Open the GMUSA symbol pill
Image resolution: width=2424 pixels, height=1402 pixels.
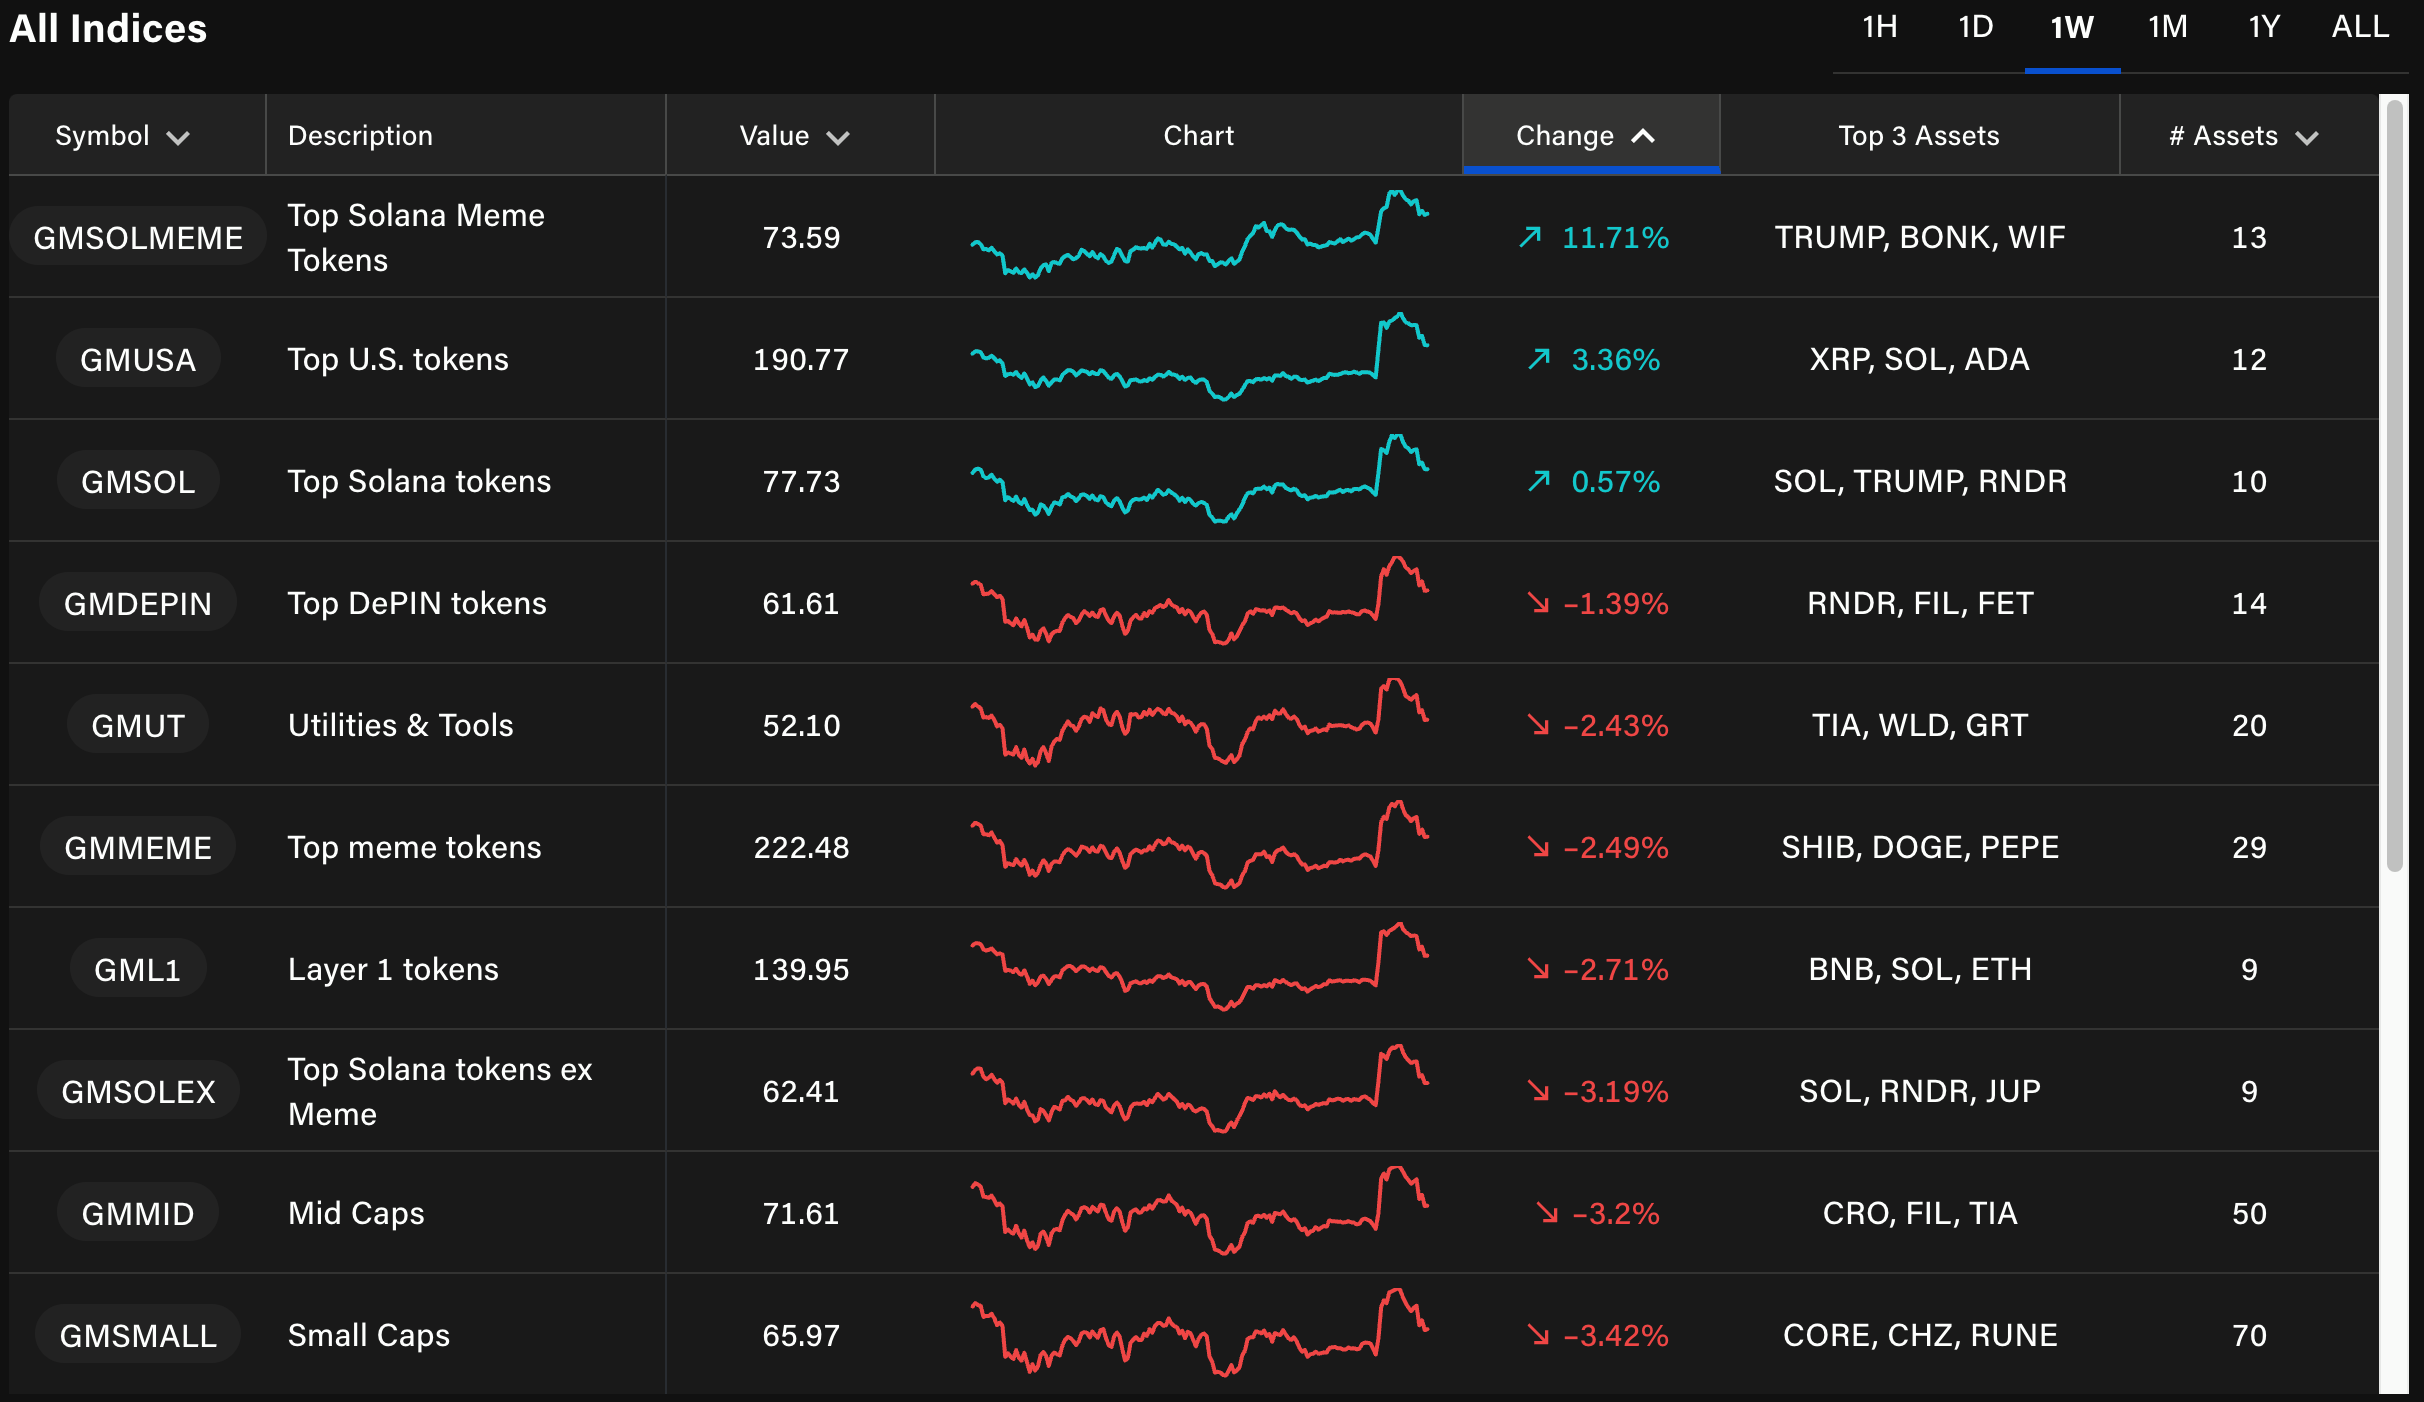[138, 359]
